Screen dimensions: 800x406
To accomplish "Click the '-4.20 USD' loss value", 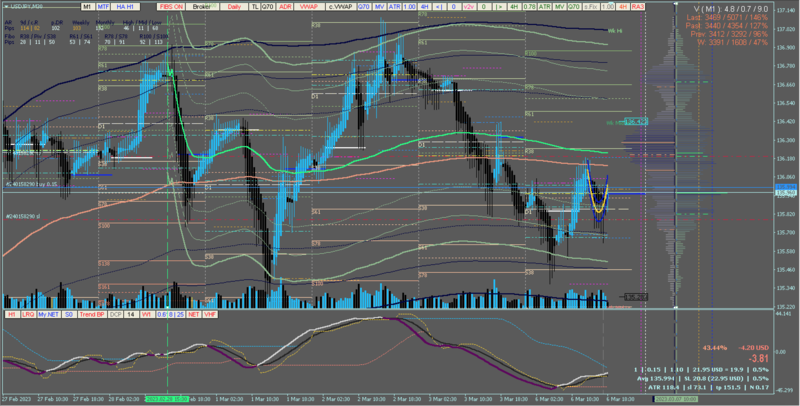I will [x=753, y=347].
